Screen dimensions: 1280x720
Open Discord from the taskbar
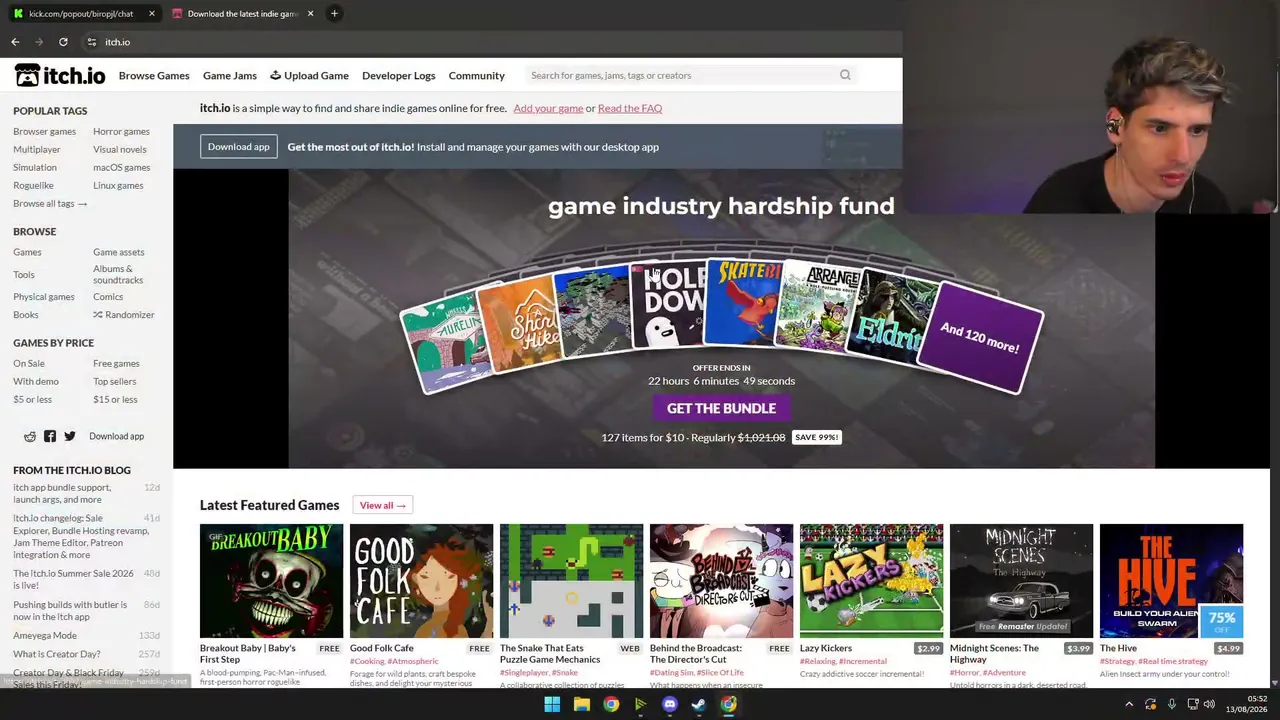click(670, 704)
